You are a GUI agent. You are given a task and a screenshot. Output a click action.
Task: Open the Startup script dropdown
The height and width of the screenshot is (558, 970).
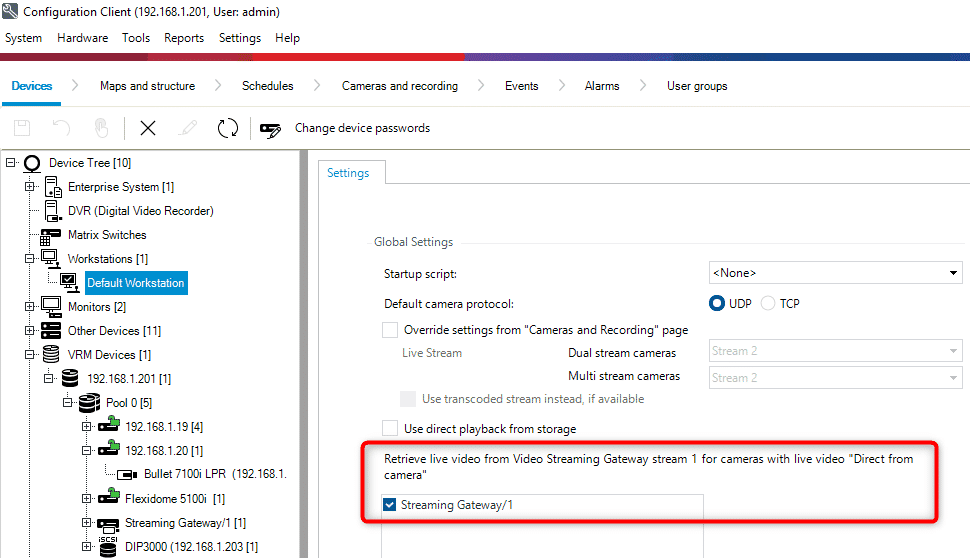click(x=953, y=273)
